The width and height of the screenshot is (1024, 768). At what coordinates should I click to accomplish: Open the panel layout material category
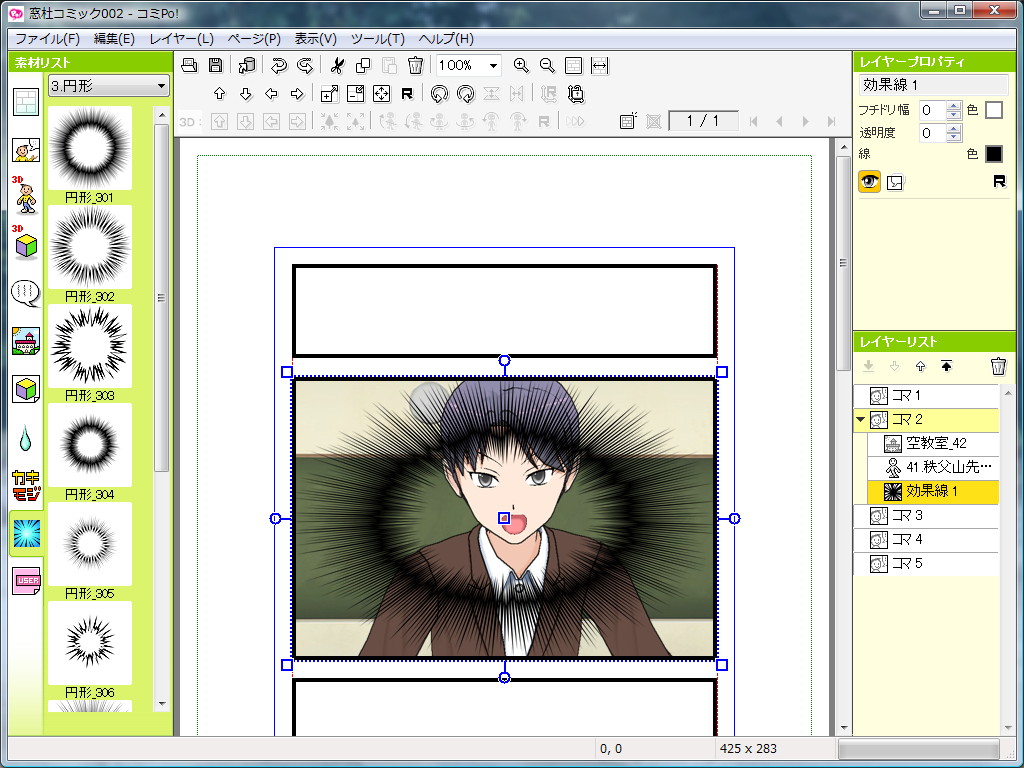[x=26, y=103]
